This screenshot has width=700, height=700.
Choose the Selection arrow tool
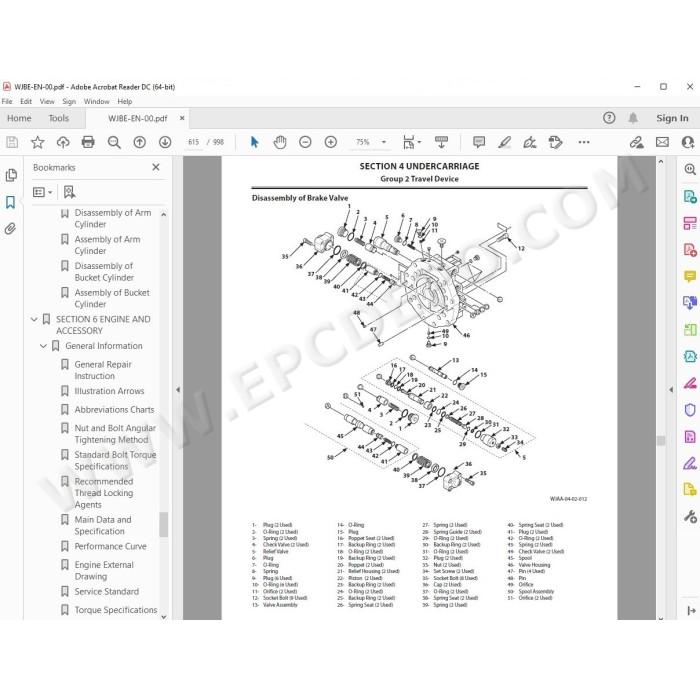(x=254, y=142)
